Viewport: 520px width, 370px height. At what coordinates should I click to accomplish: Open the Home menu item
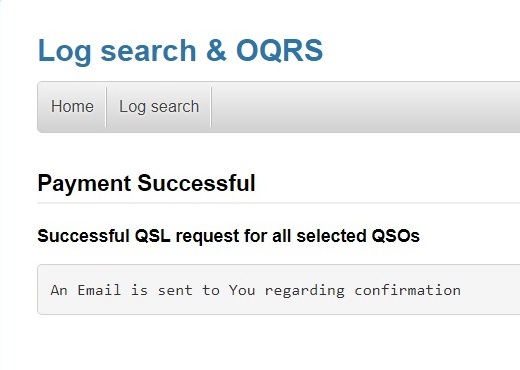(x=72, y=107)
